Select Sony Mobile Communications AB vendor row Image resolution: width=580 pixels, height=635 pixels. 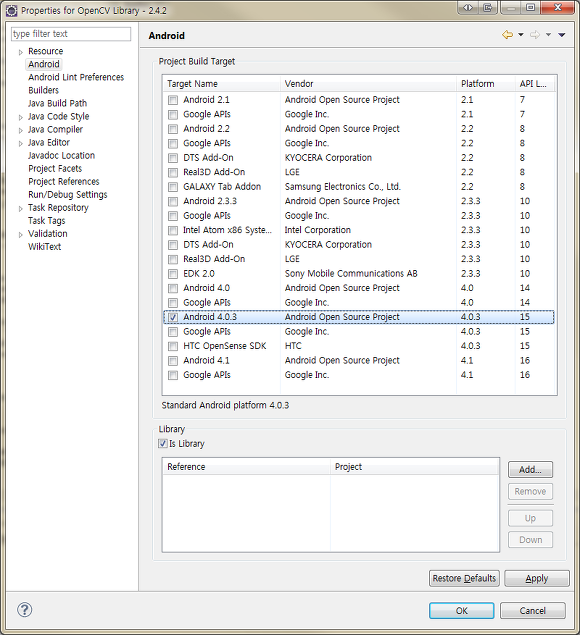359,274
